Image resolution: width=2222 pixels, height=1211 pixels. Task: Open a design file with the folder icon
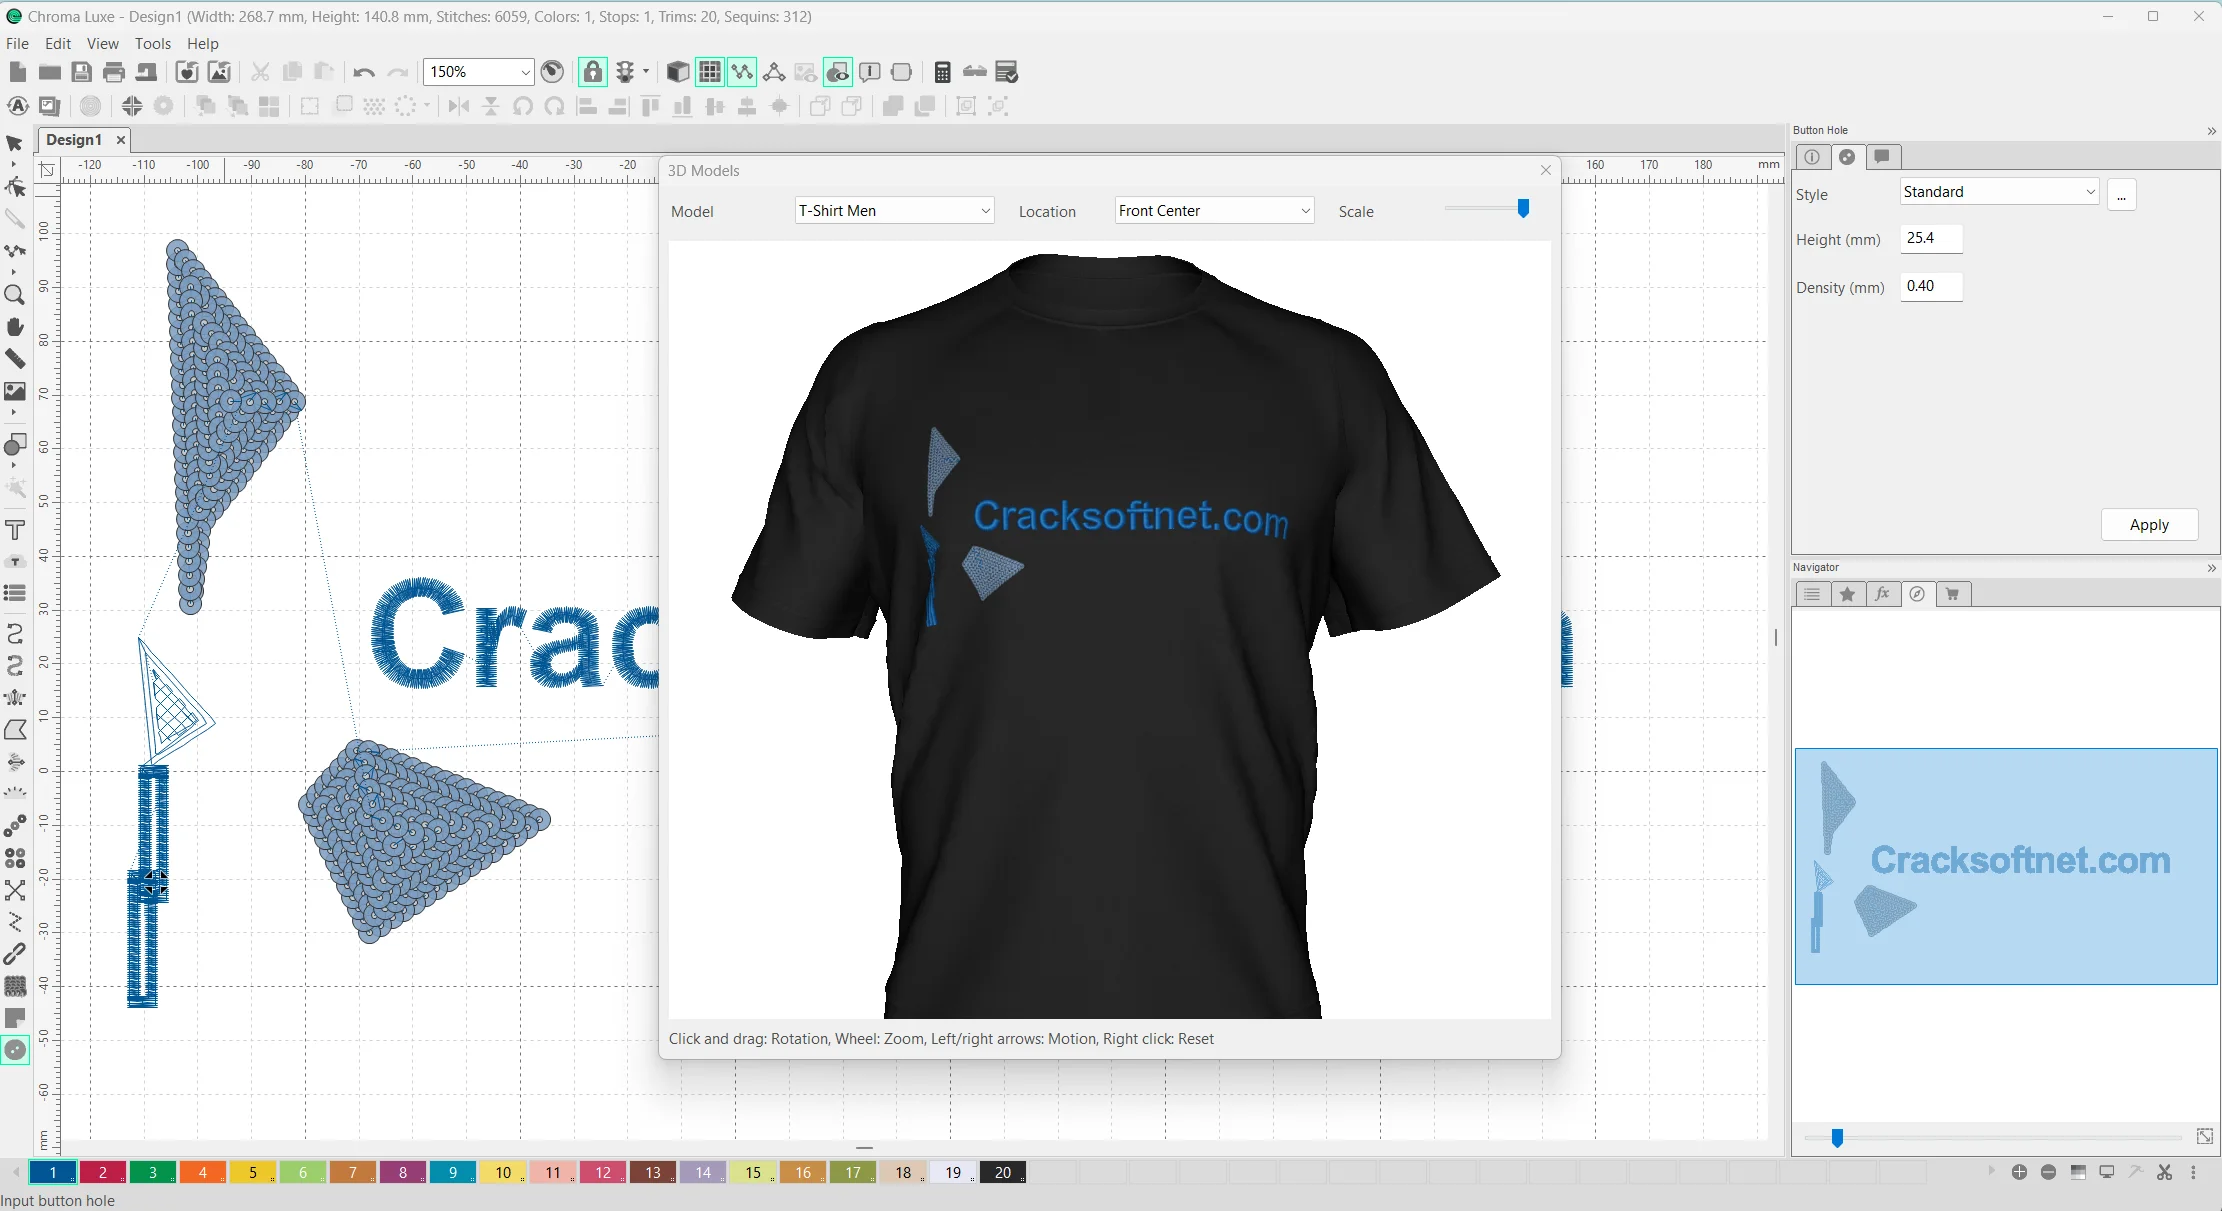coord(49,72)
